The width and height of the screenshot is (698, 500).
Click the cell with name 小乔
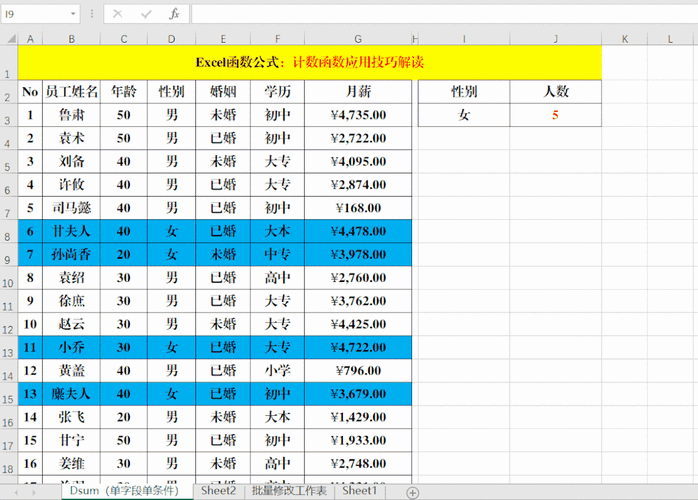[x=72, y=347]
